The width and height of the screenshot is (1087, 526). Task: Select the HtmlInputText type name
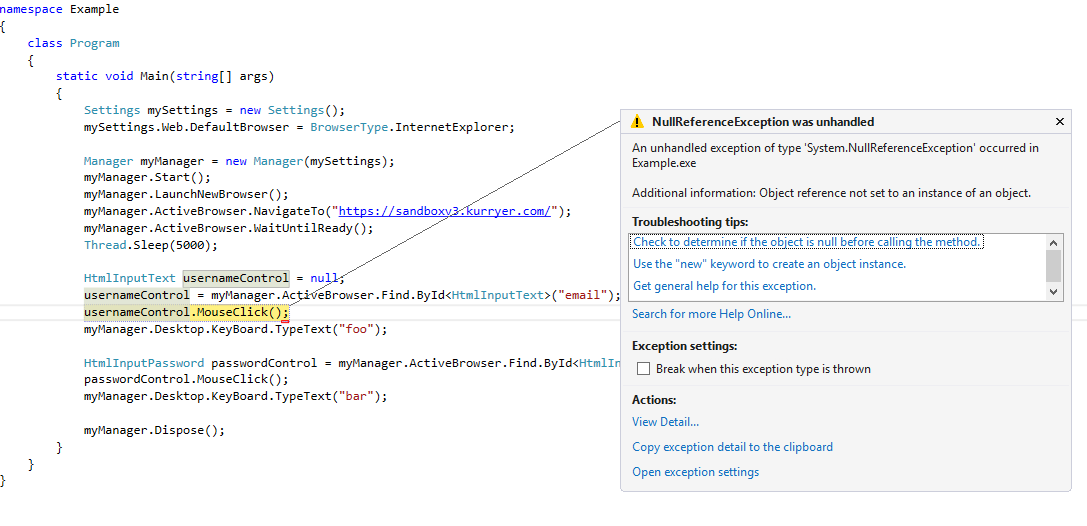129,278
